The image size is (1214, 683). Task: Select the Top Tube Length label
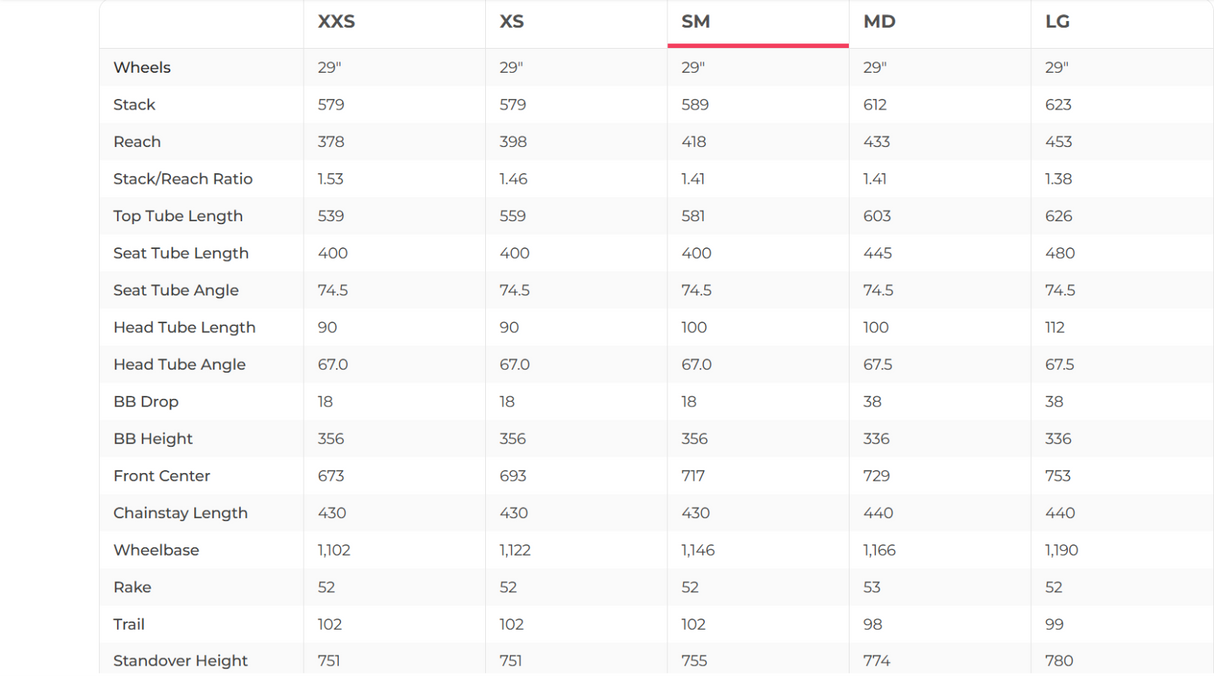tap(178, 216)
